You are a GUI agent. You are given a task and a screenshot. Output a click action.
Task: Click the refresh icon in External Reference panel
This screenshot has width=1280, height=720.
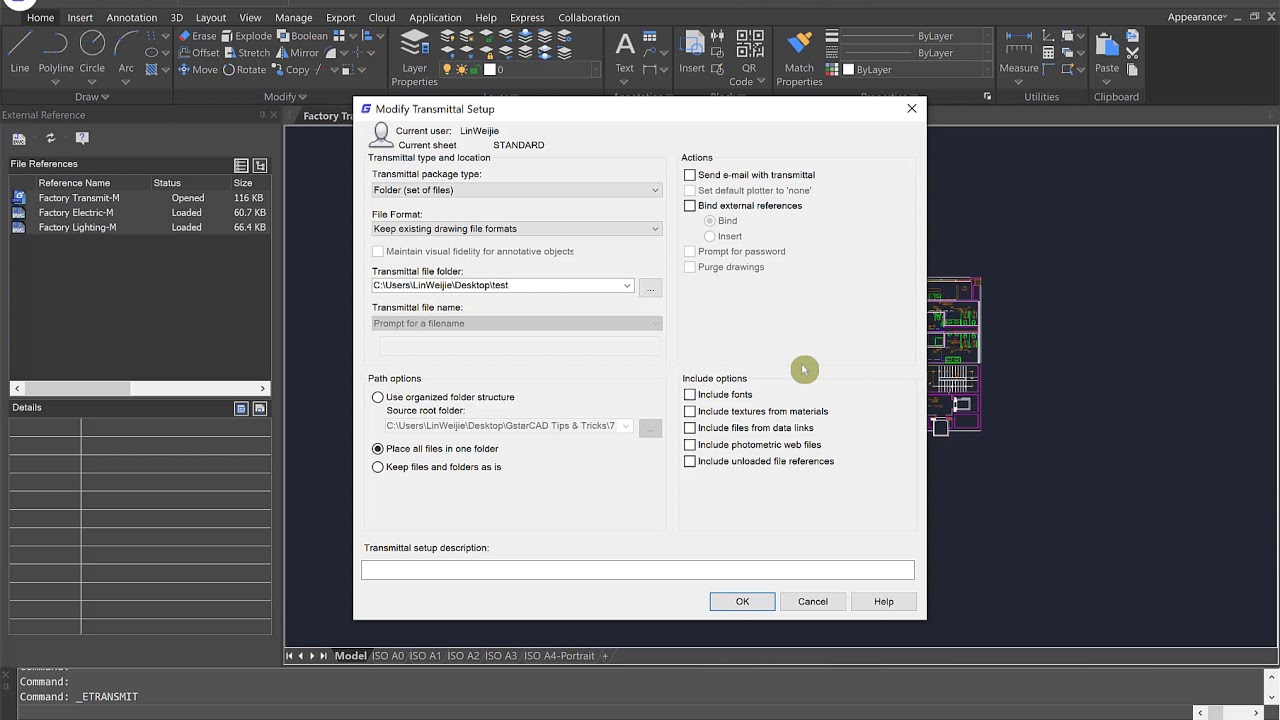pos(50,138)
